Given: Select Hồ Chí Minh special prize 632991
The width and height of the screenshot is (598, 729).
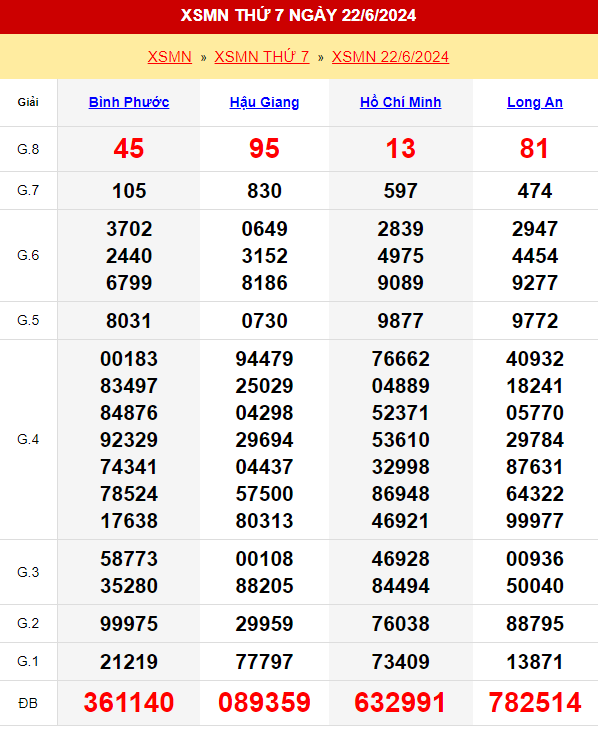Looking at the screenshot, I should click(400, 702).
